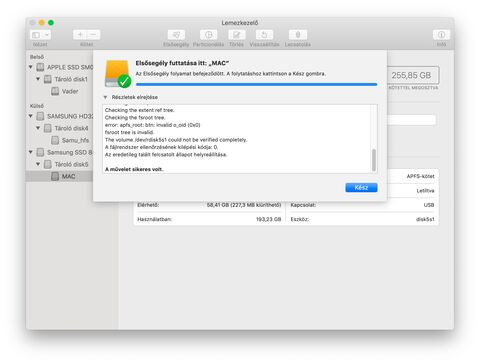Click the Külső sidebar section header

point(37,106)
